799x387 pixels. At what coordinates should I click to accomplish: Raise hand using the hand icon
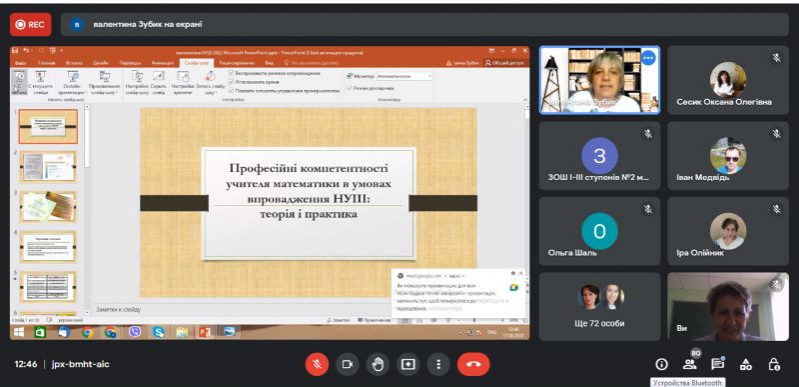click(378, 364)
